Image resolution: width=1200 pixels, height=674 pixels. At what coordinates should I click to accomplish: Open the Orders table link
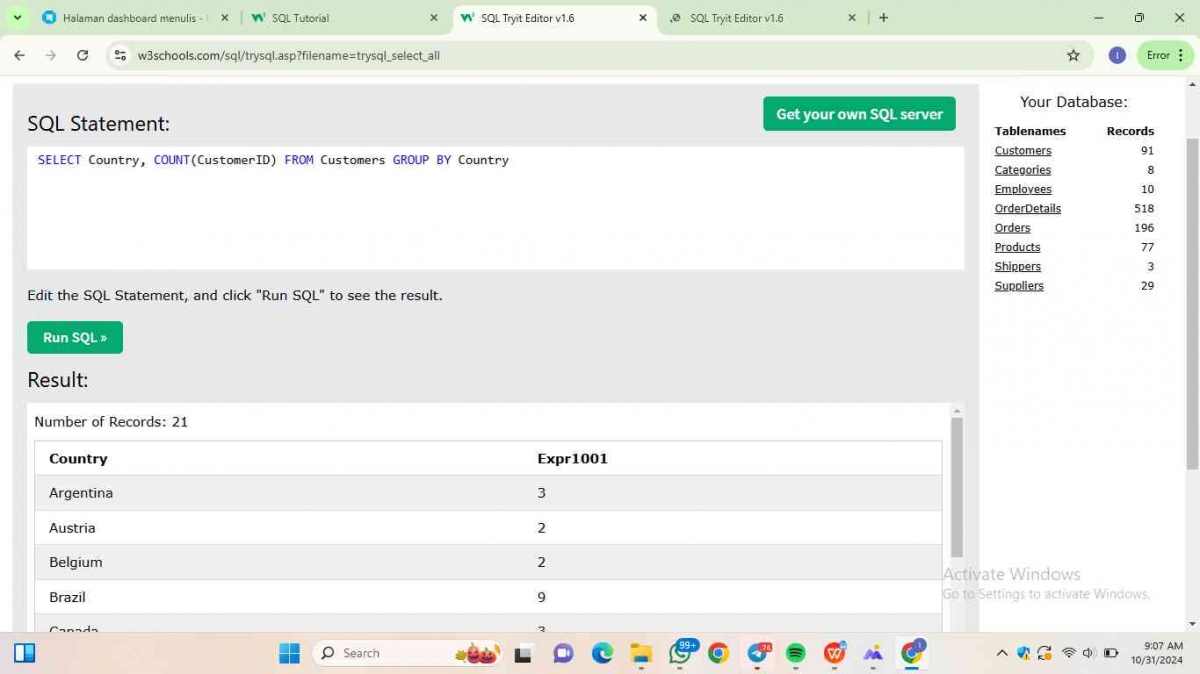[x=1012, y=228]
